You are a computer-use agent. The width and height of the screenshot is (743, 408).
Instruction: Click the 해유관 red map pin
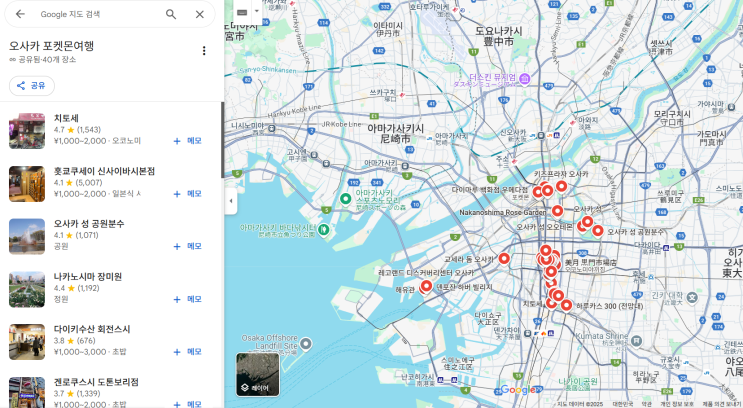(426, 286)
